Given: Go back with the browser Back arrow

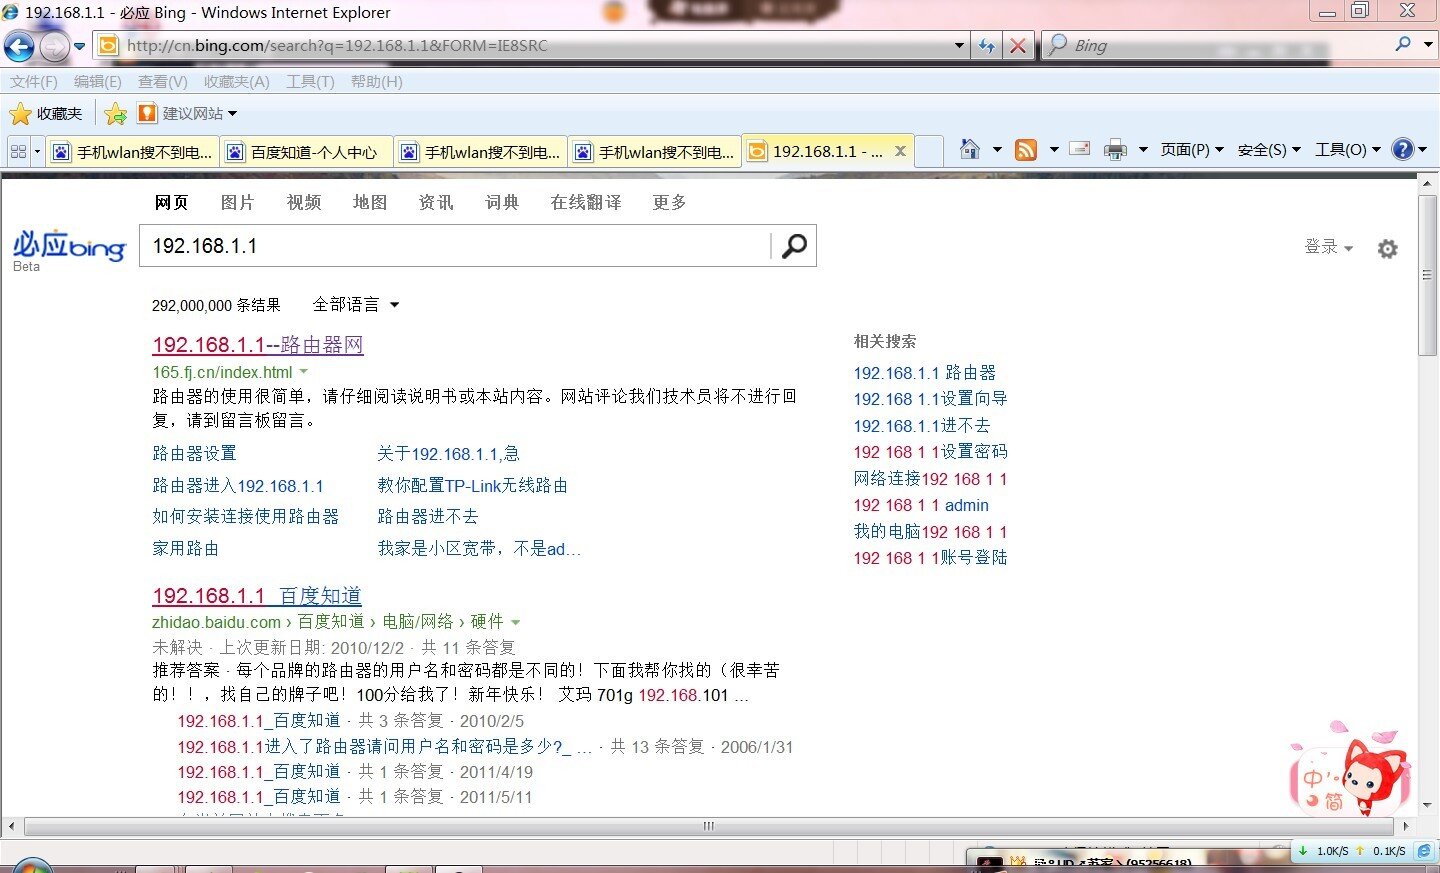Looking at the screenshot, I should click(19, 46).
